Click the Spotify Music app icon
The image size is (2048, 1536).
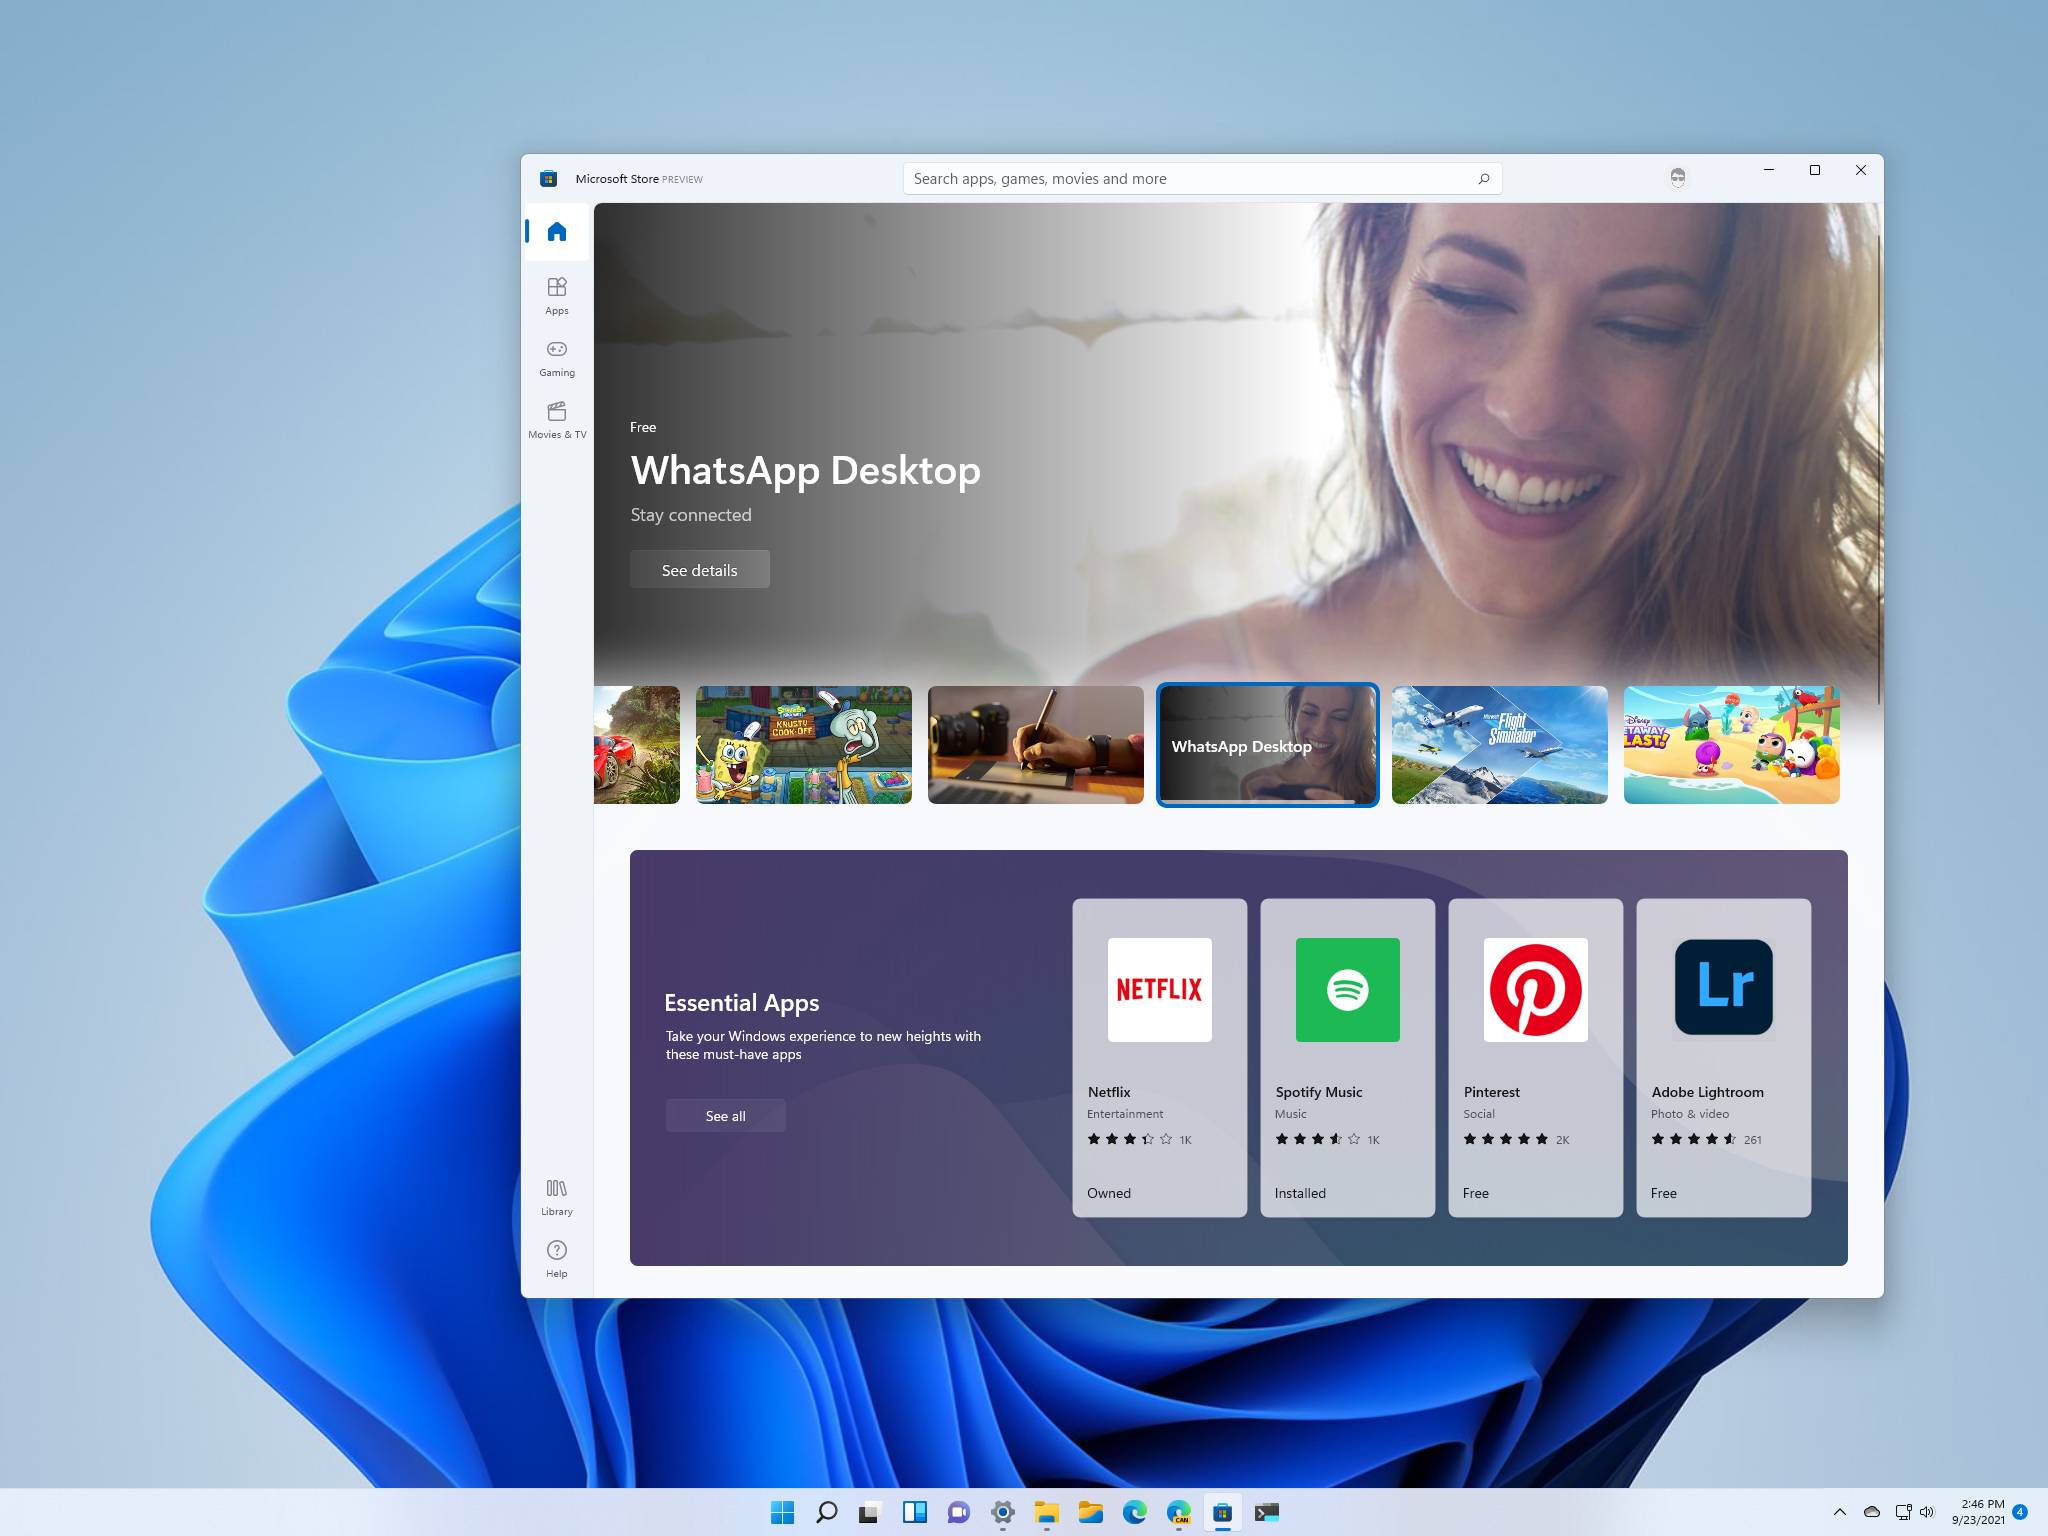1348,990
